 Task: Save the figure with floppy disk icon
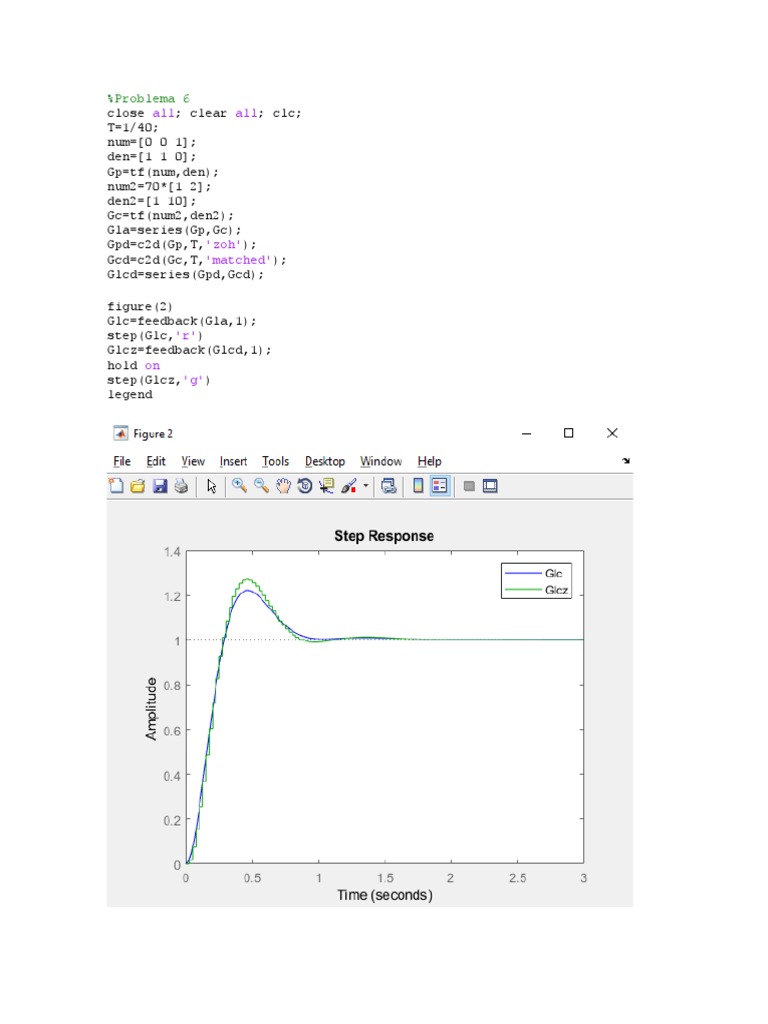(160, 486)
